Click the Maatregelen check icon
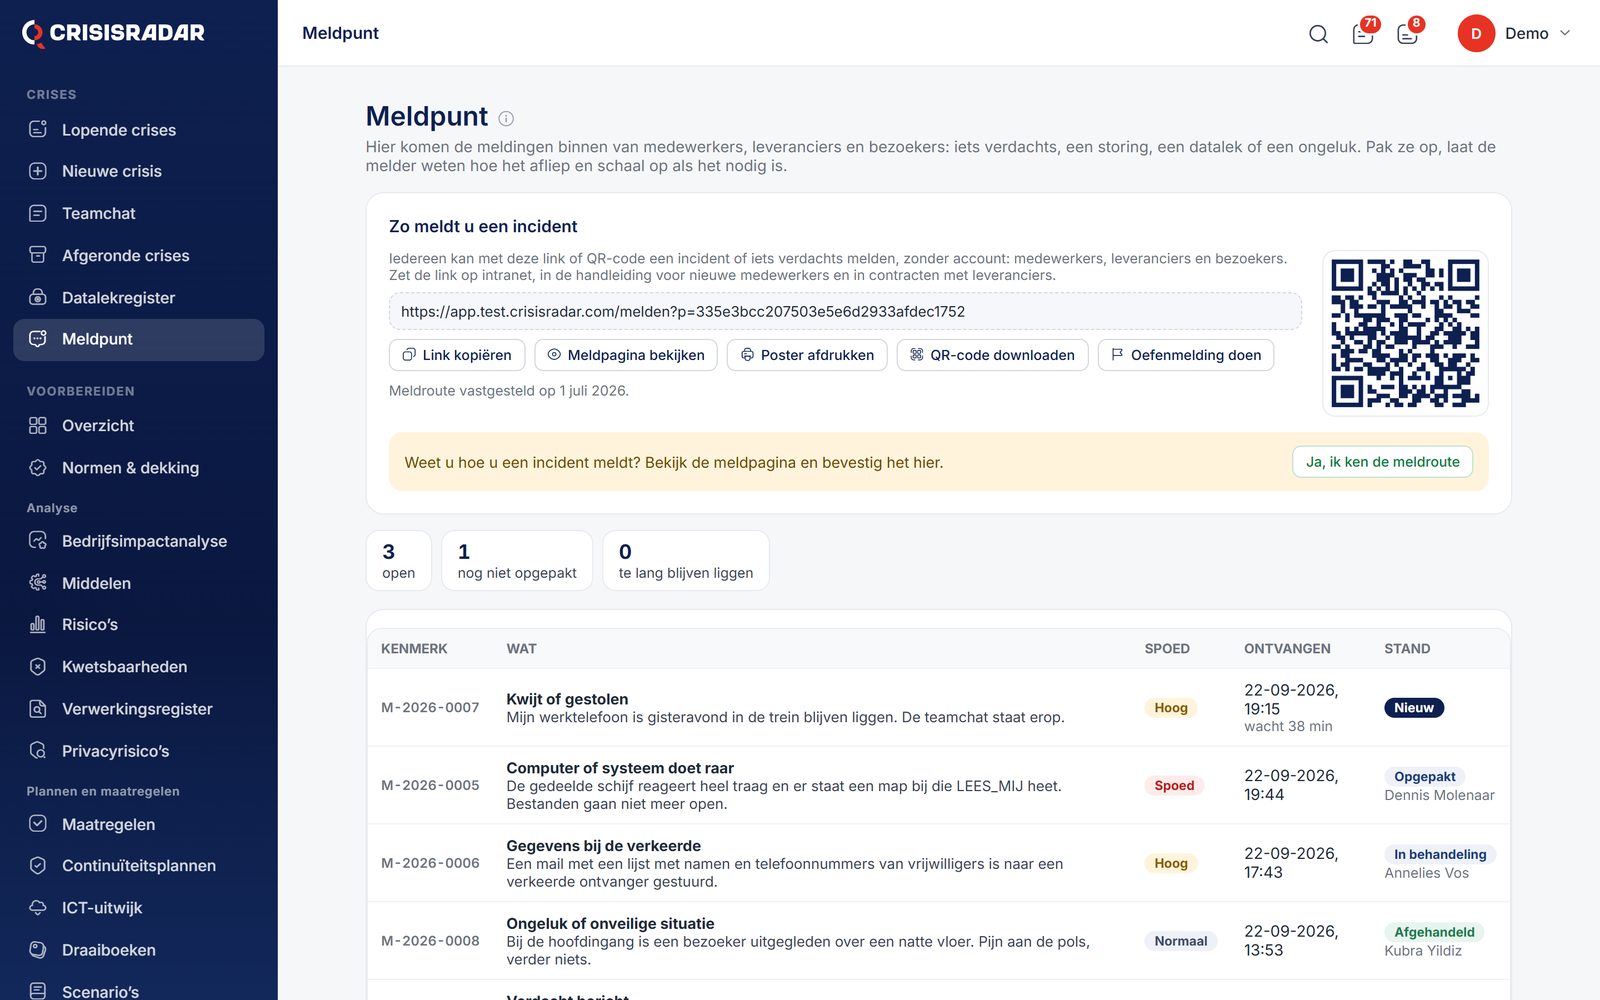Viewport: 1600px width, 1000px height. (38, 824)
